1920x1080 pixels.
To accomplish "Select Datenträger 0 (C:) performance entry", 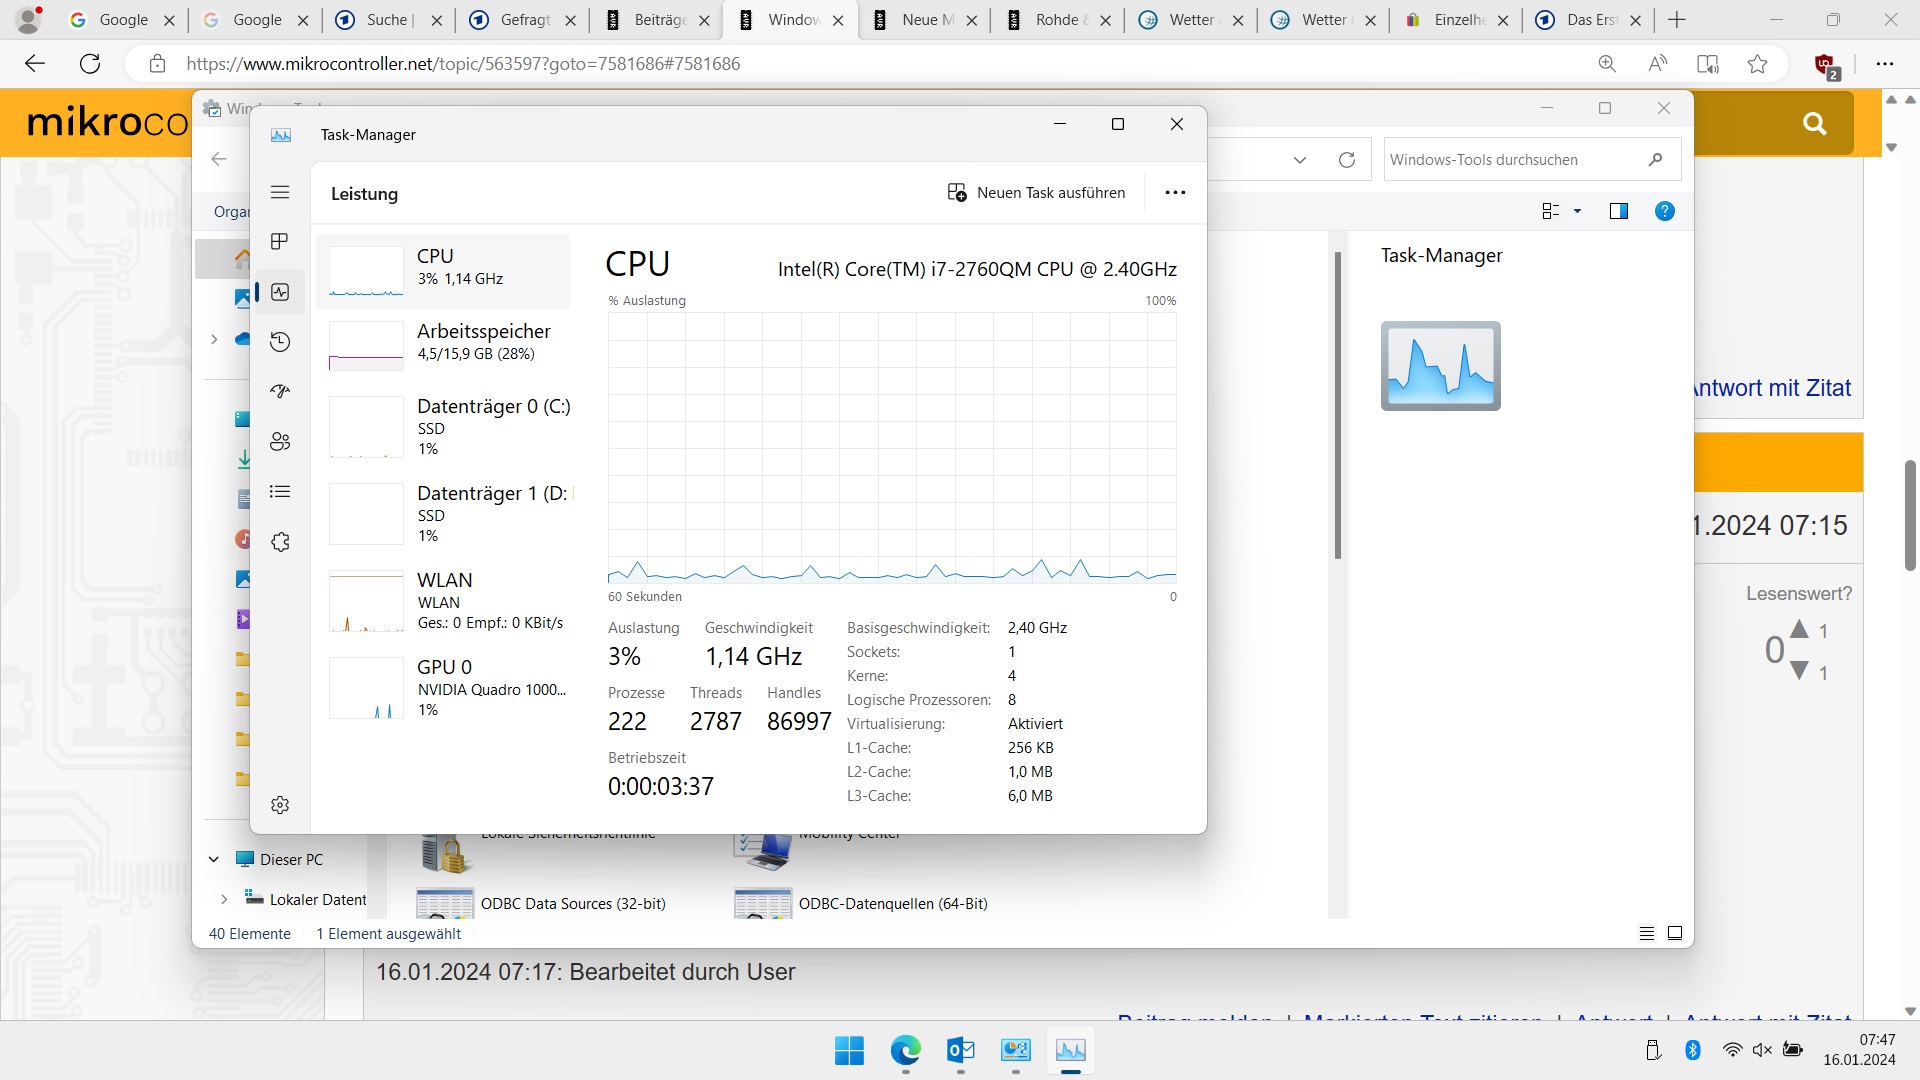I will pos(443,427).
